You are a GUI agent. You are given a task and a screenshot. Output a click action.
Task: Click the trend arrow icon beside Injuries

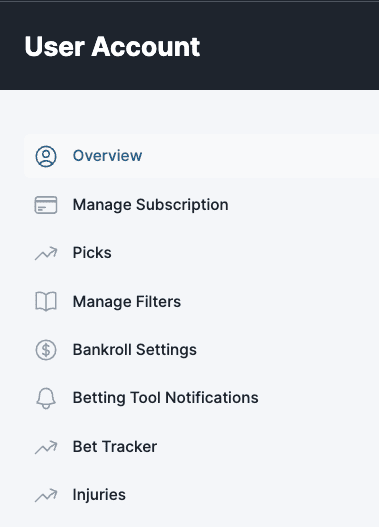click(46, 495)
